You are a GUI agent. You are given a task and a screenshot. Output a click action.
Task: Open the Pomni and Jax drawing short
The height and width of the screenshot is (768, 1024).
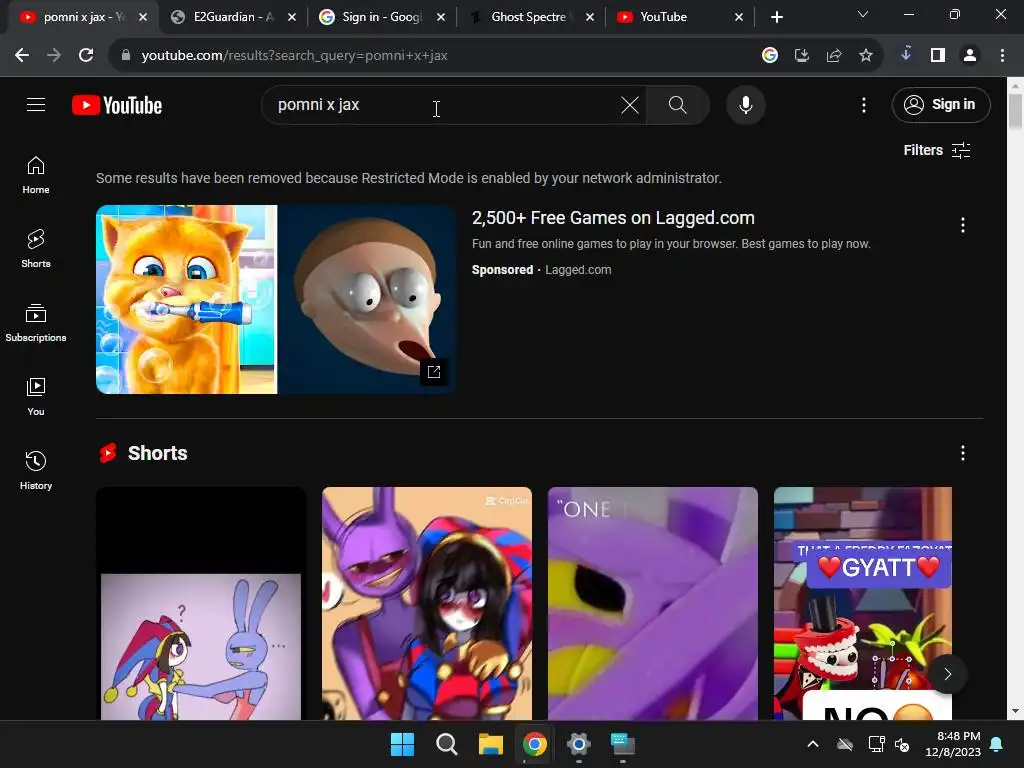point(201,603)
